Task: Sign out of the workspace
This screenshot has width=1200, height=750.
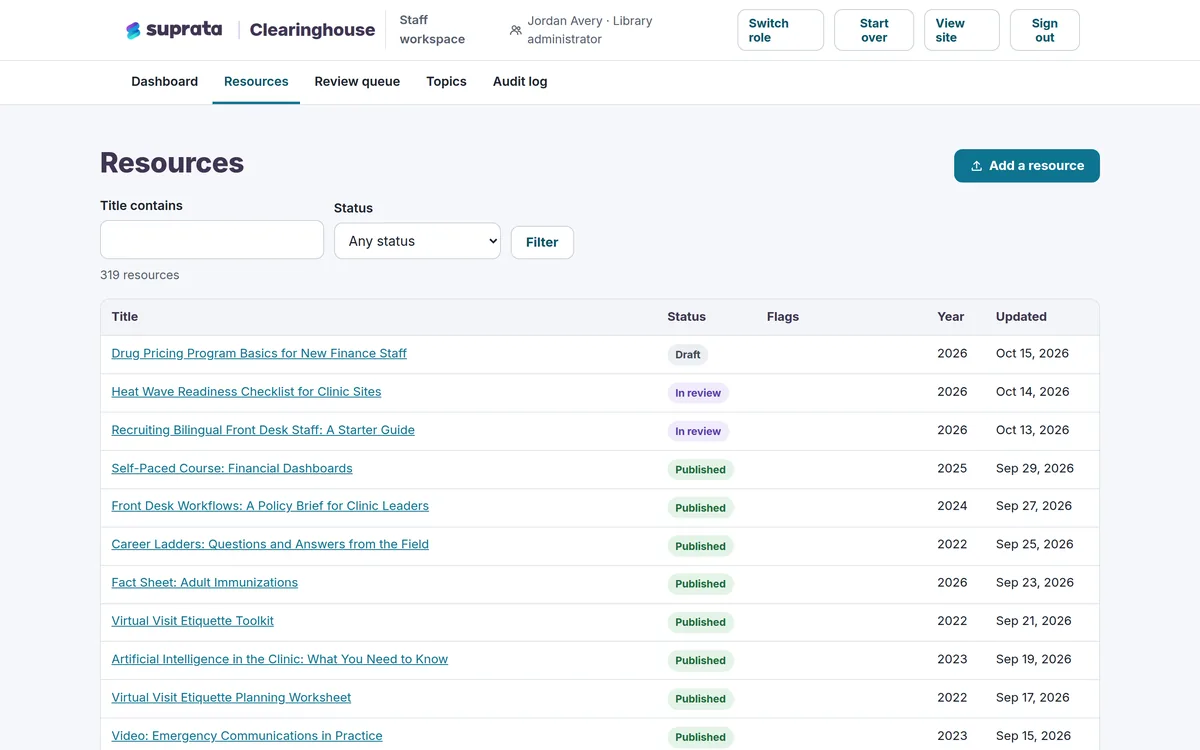Action: click(x=1045, y=30)
